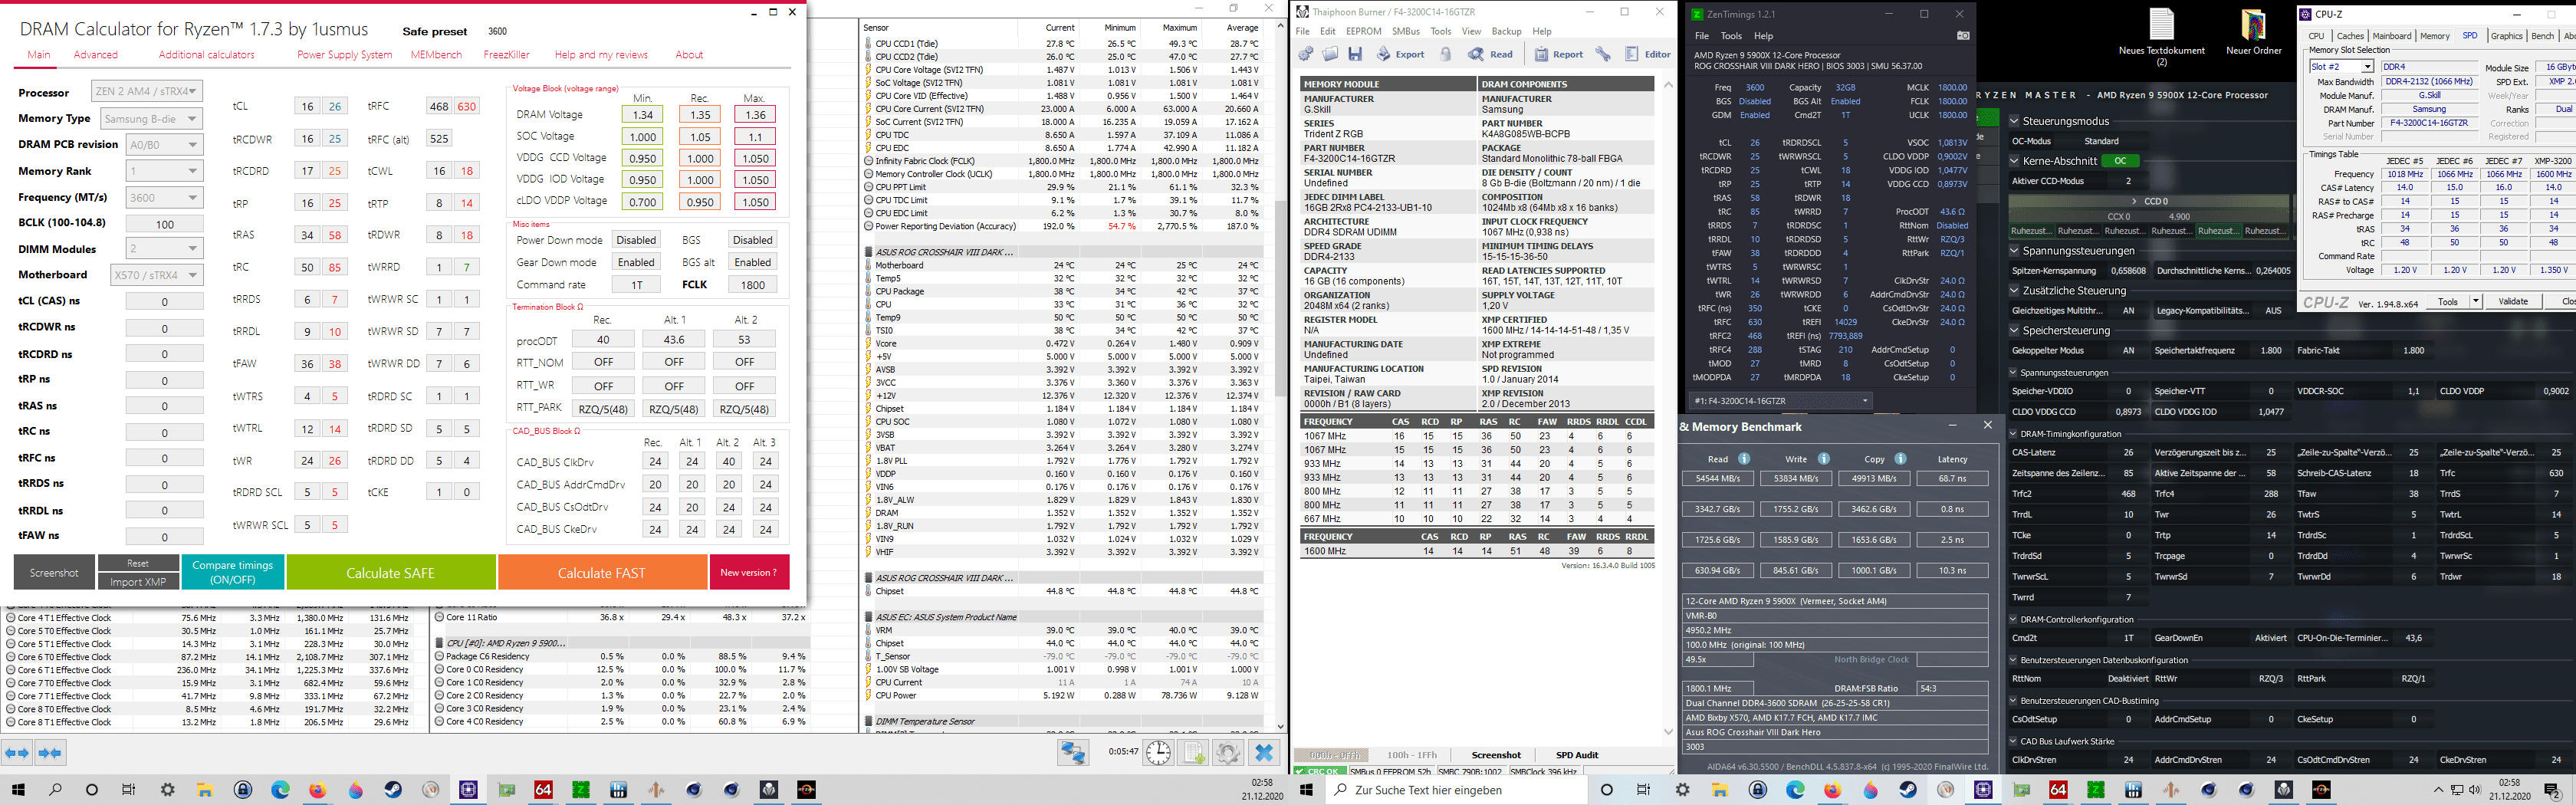Click the blue X close-sensors icon in HWiNFO
Screen dimensions: 2576x805
click(x=1264, y=753)
